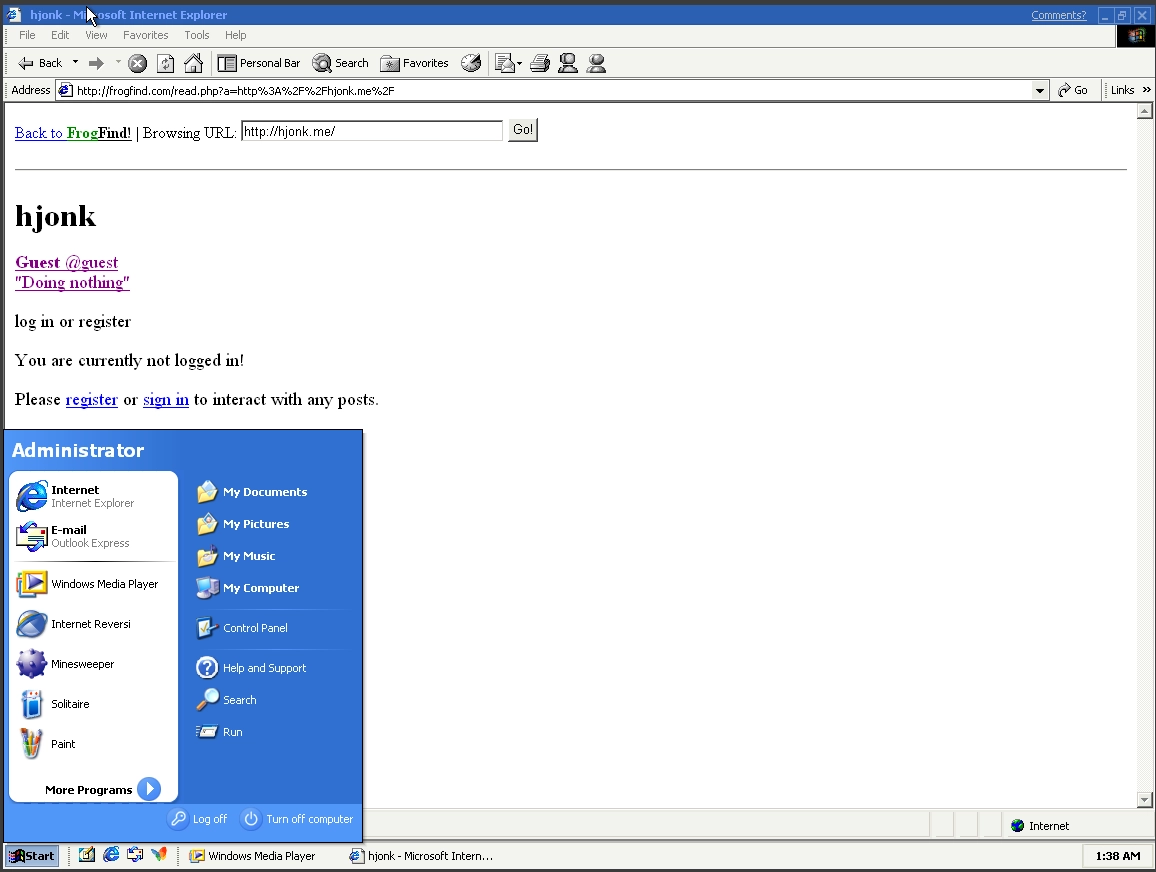This screenshot has width=1156, height=872.
Task: Click the sign in link
Action: [x=166, y=400]
